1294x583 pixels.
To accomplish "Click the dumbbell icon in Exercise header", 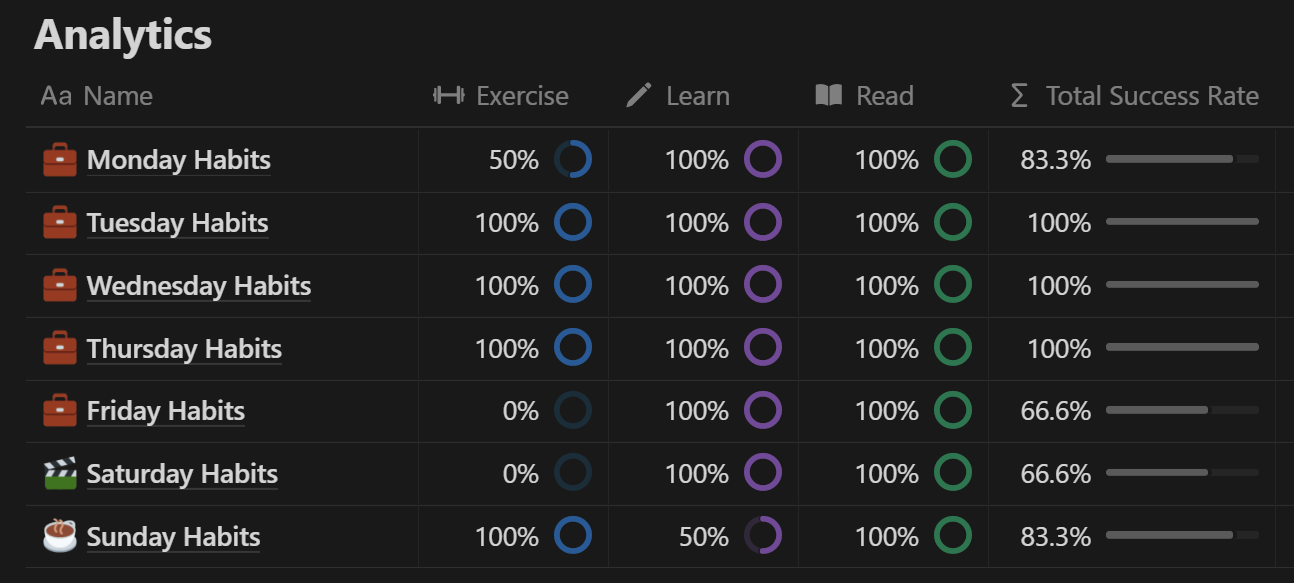I will pos(449,96).
